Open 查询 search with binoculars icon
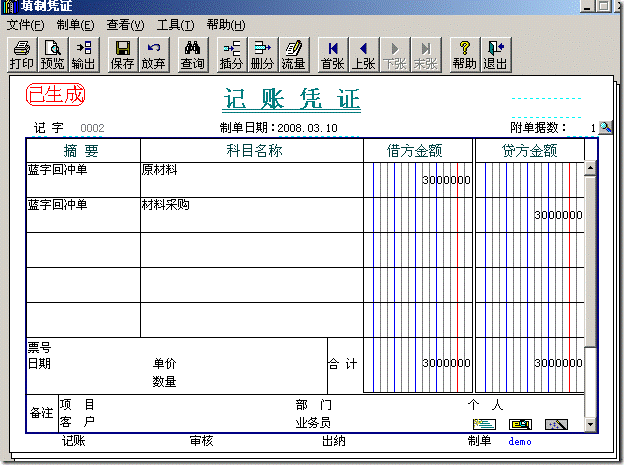 193,55
